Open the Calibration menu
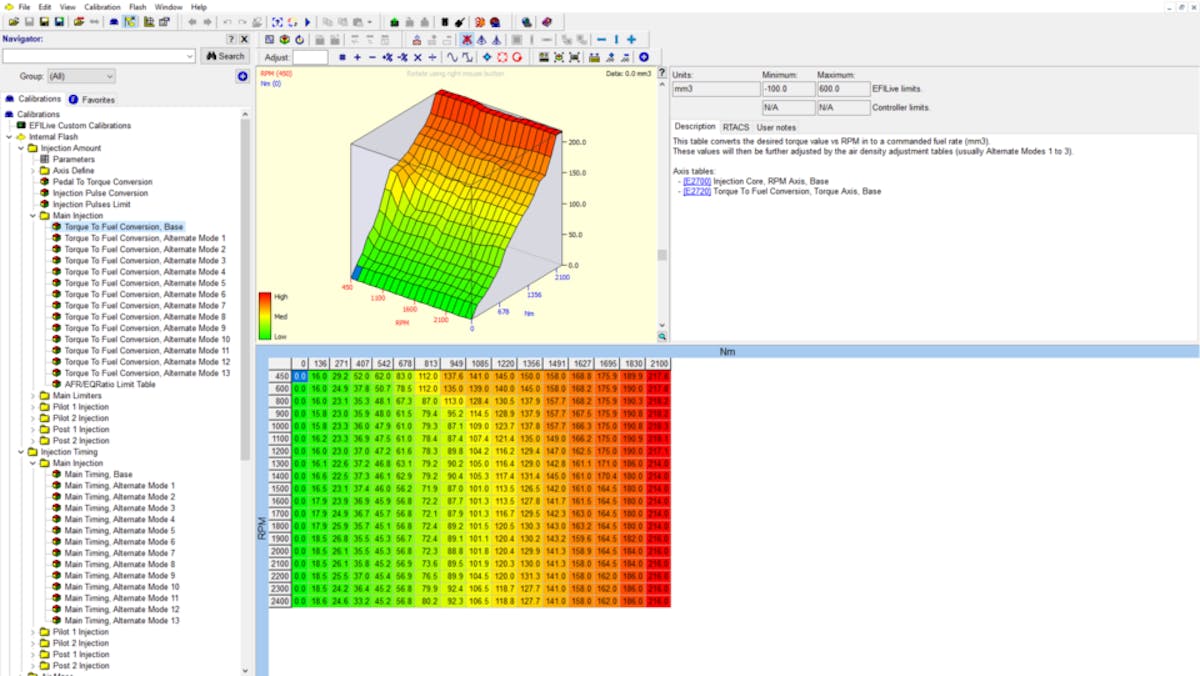 (x=102, y=7)
